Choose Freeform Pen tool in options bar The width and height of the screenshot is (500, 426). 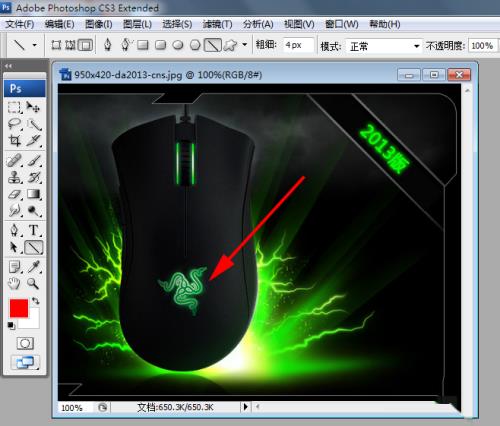(126, 45)
